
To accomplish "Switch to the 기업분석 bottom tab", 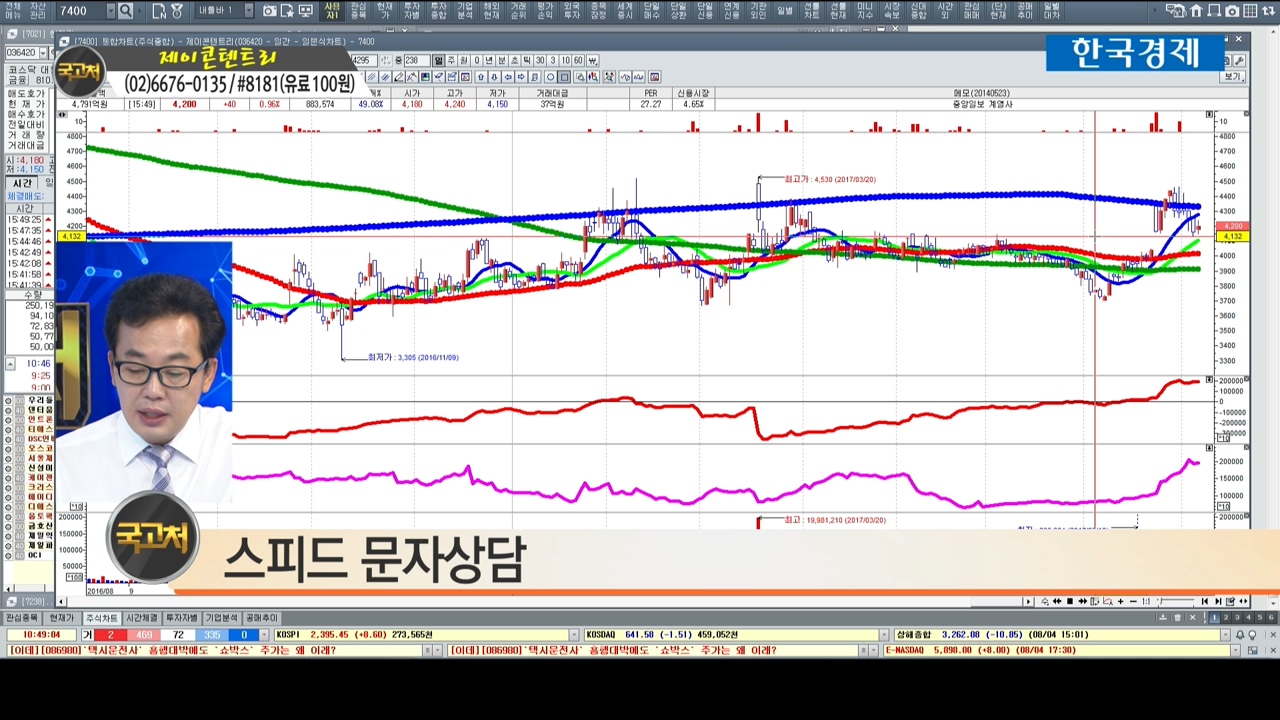I will pyautogui.click(x=222, y=618).
